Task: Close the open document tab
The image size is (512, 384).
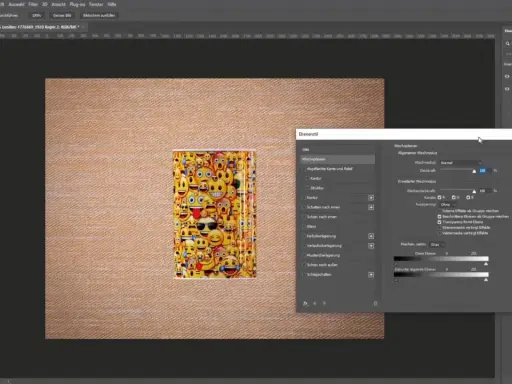Action: pyautogui.click(x=83, y=27)
